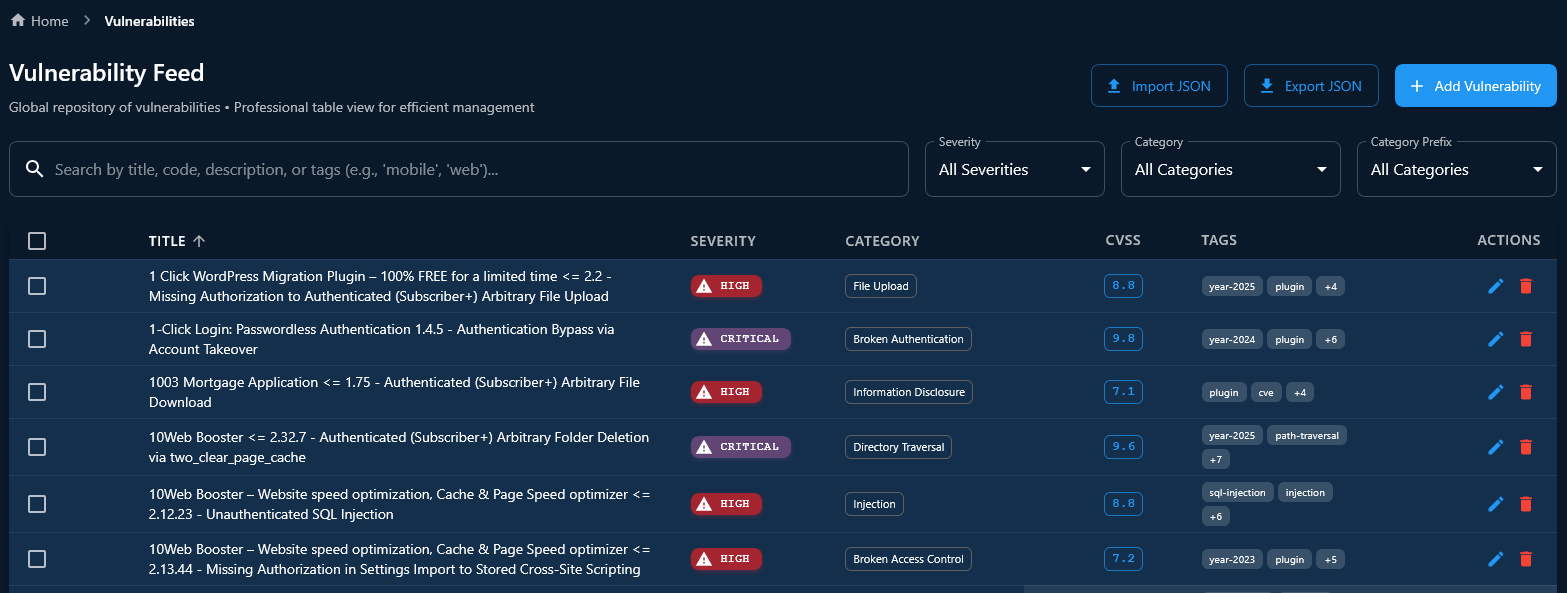Check the 10Web Booster Unauthenticated SQL Injection row
Image resolution: width=1567 pixels, height=593 pixels.
(37, 504)
